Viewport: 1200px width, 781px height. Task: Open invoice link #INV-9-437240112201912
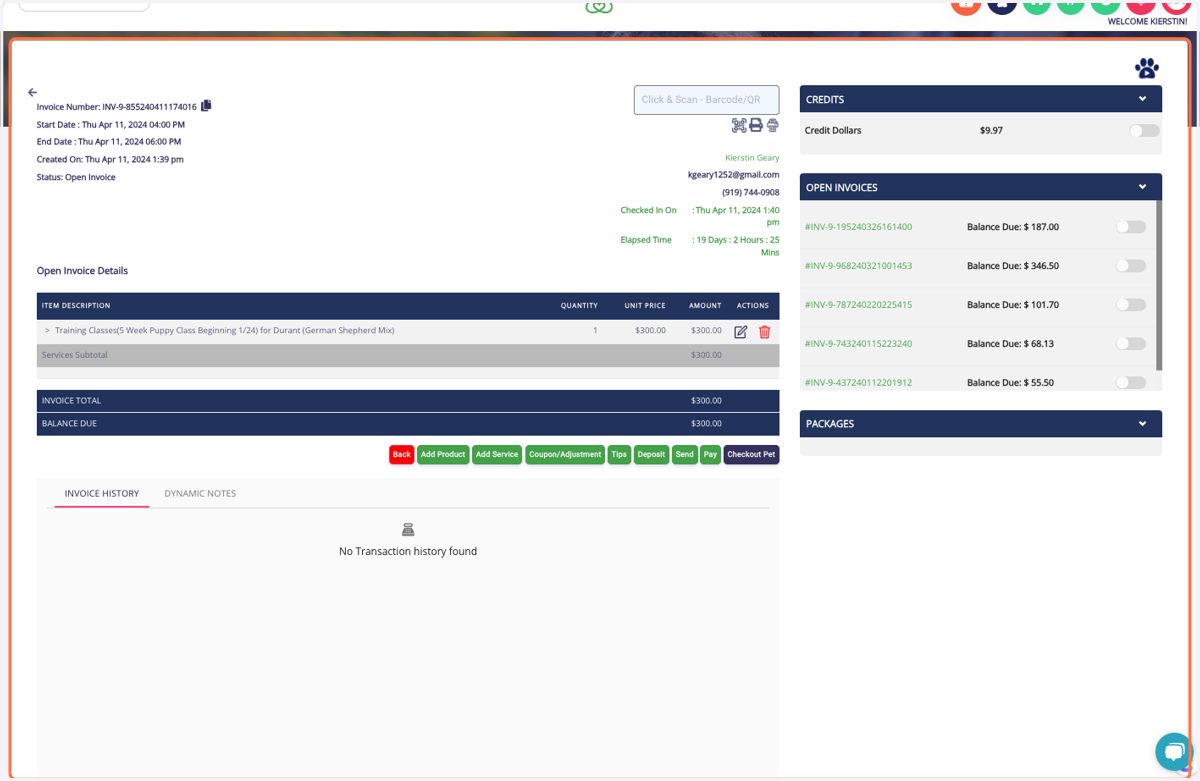858,383
